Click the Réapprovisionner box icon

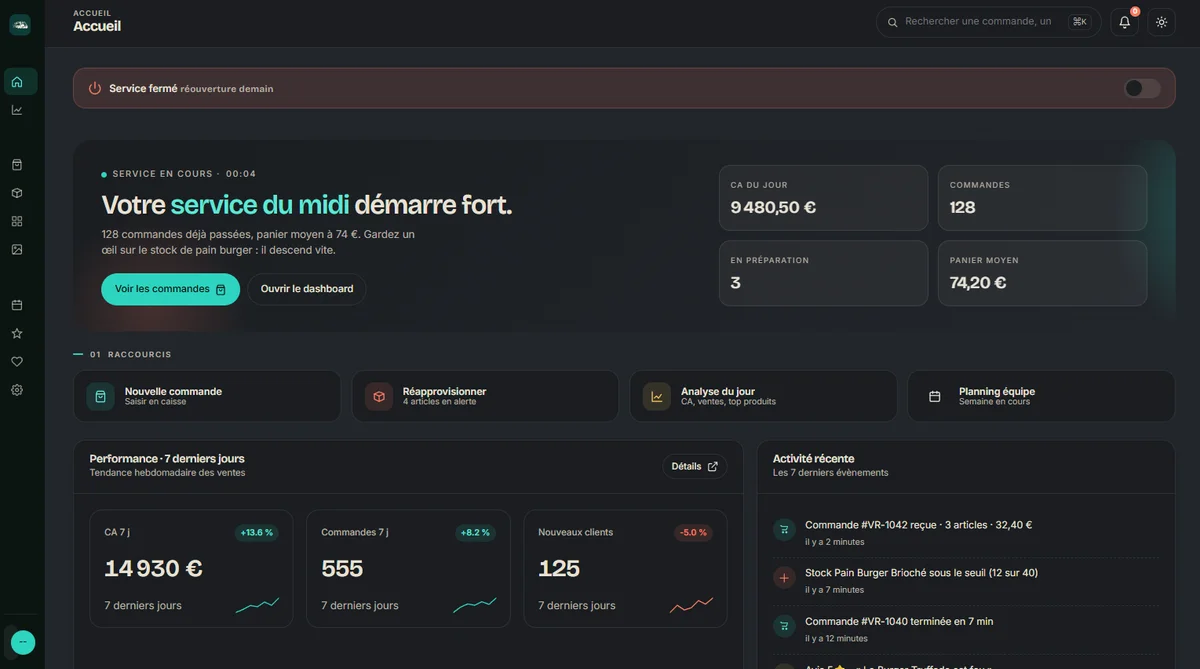click(379, 397)
